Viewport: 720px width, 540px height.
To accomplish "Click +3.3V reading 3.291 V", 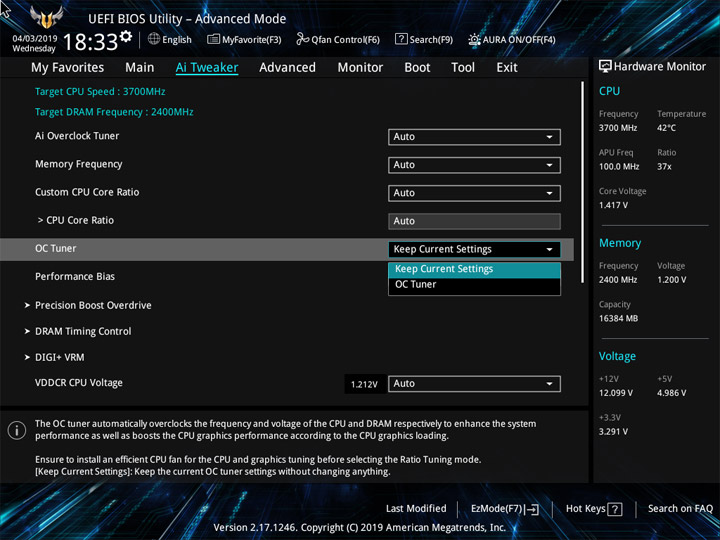I will [x=613, y=432].
